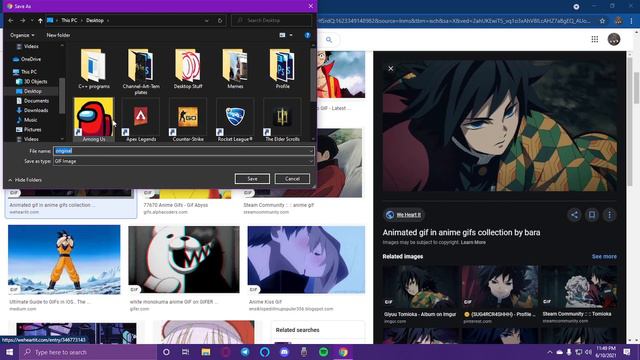
Task: Click the Cancel button
Action: pyautogui.click(x=292, y=179)
